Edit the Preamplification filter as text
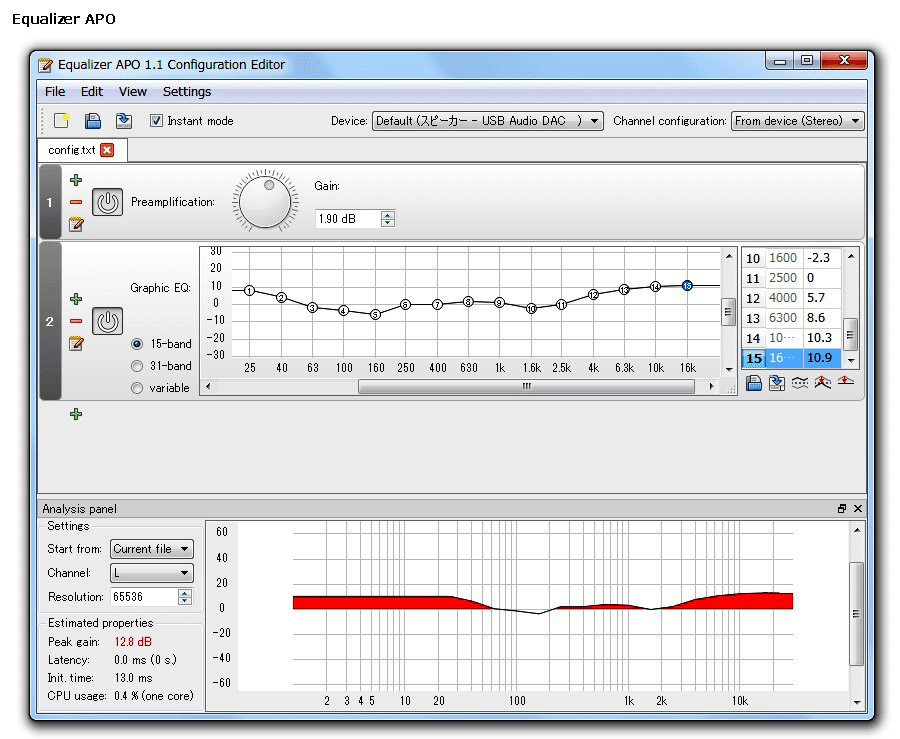Viewport: 900px width, 739px height. tap(76, 224)
